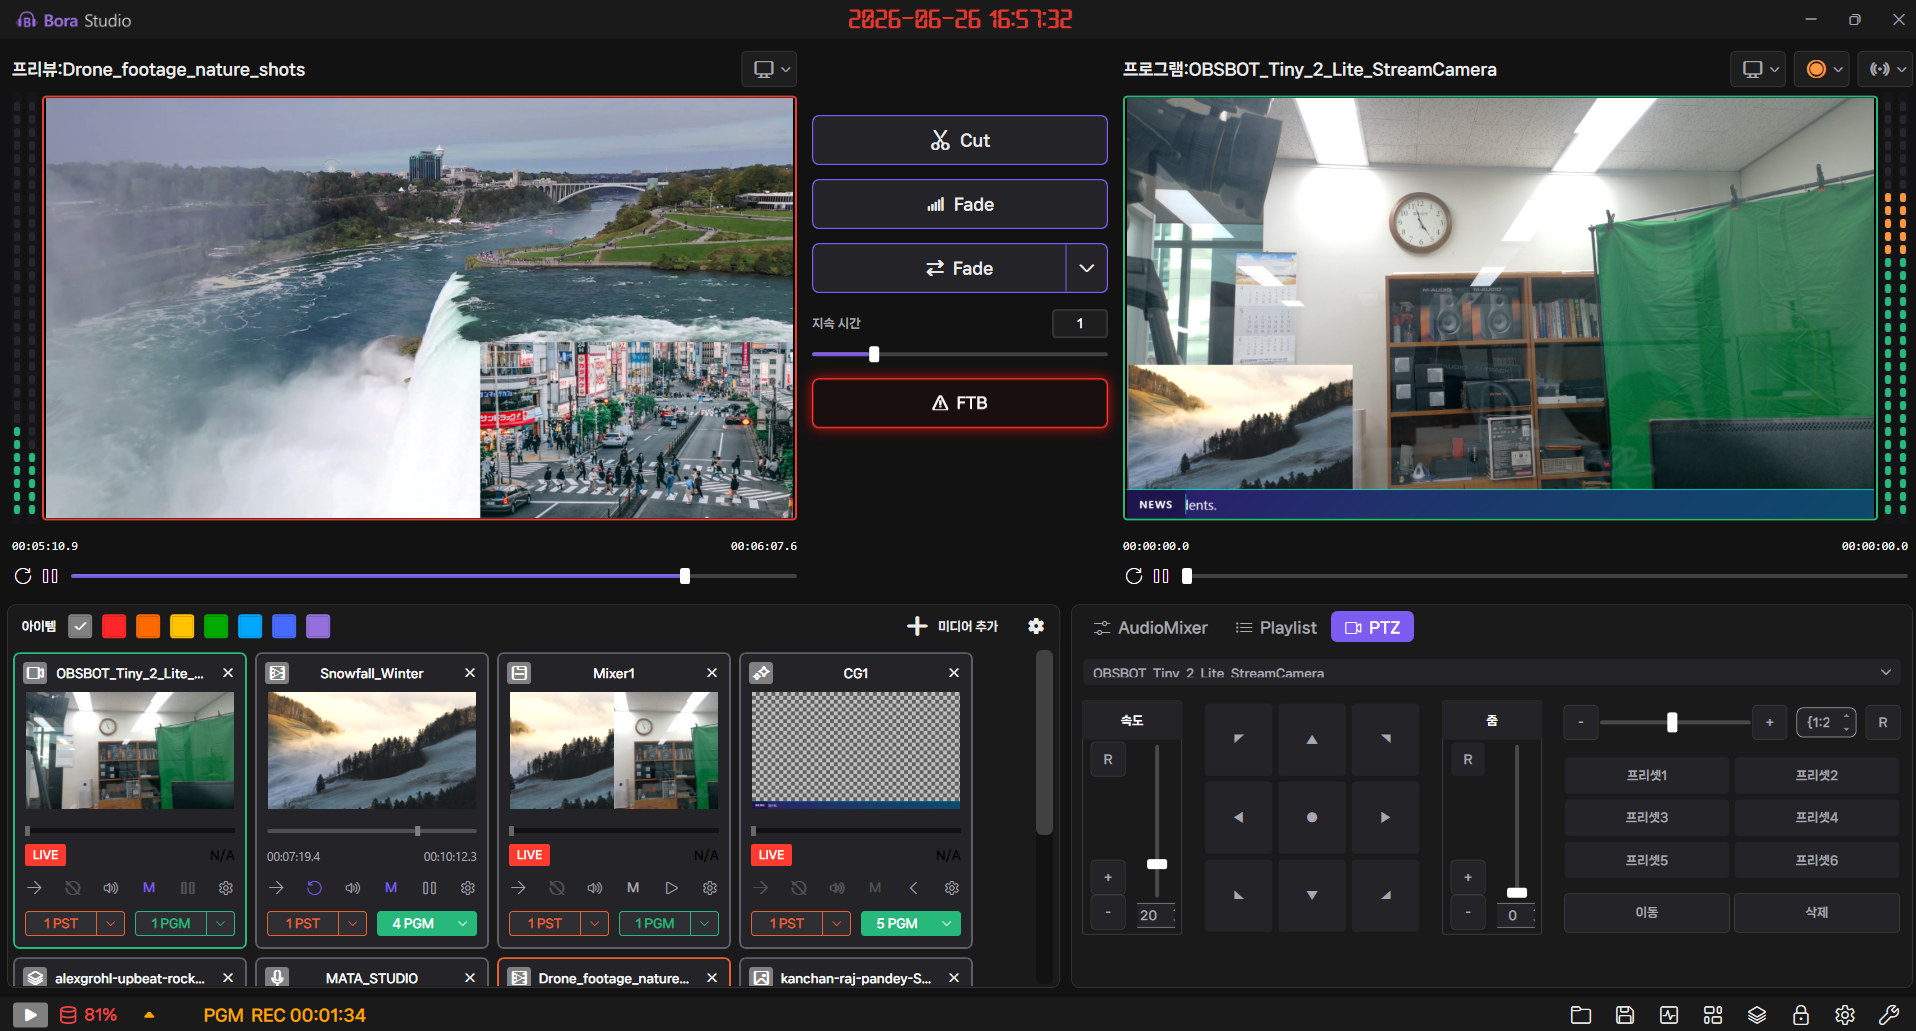This screenshot has height=1031, width=1916.
Task: Toggle M monitor on Snowfall_Winter card
Action: [x=391, y=888]
